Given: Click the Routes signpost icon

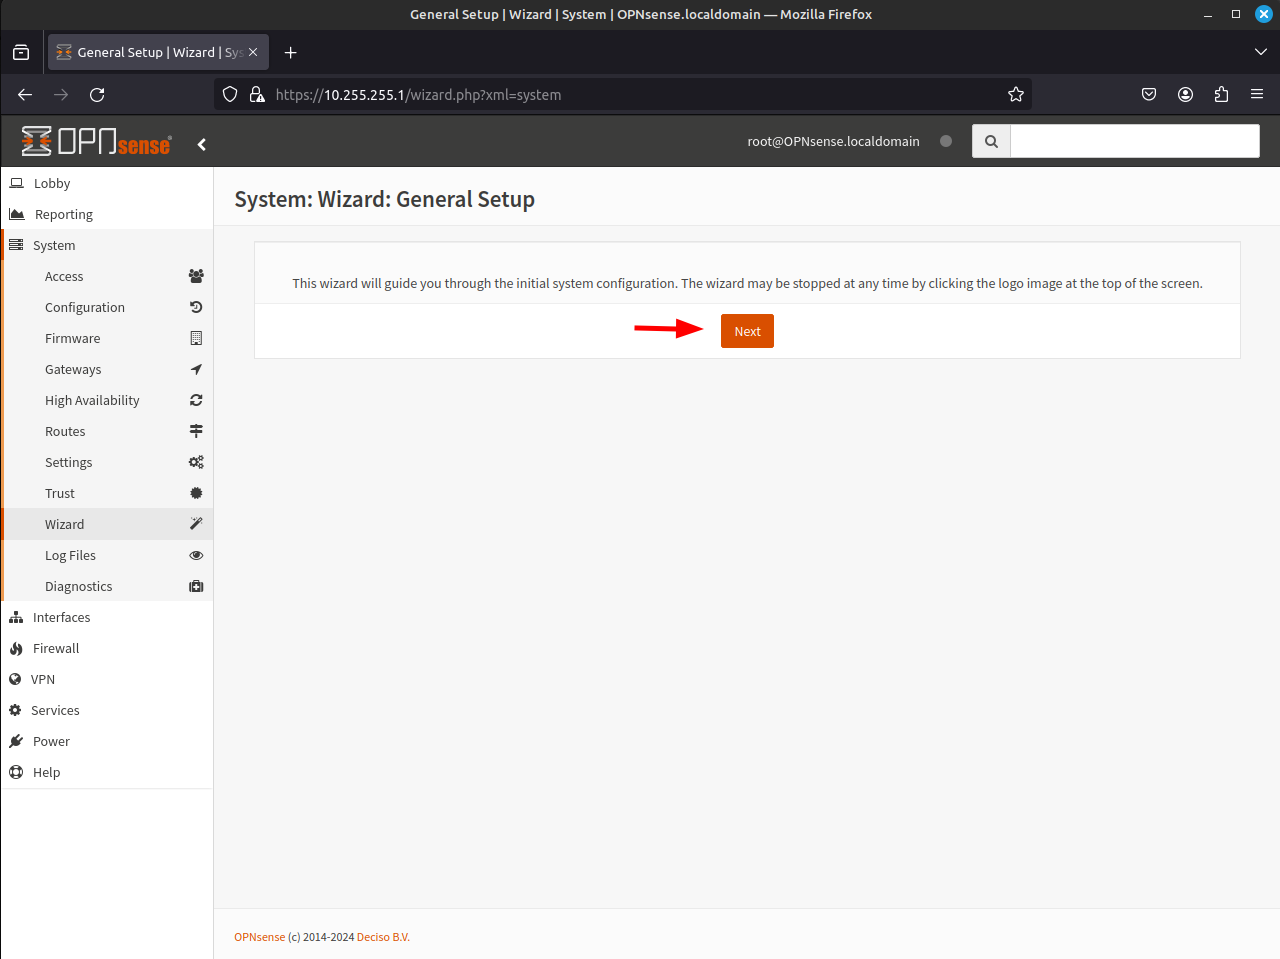Looking at the screenshot, I should 196,431.
